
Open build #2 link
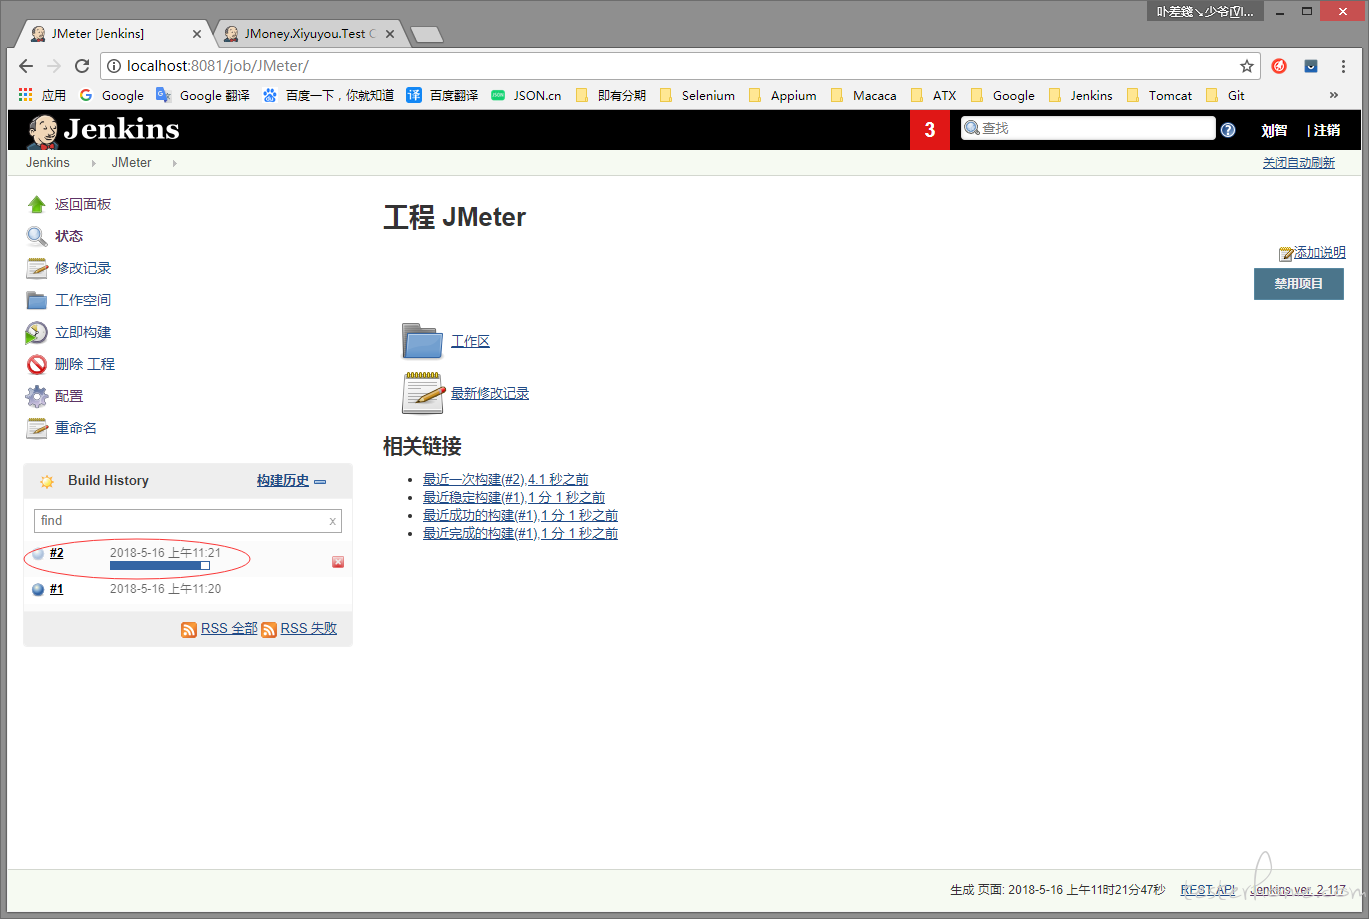click(x=57, y=553)
